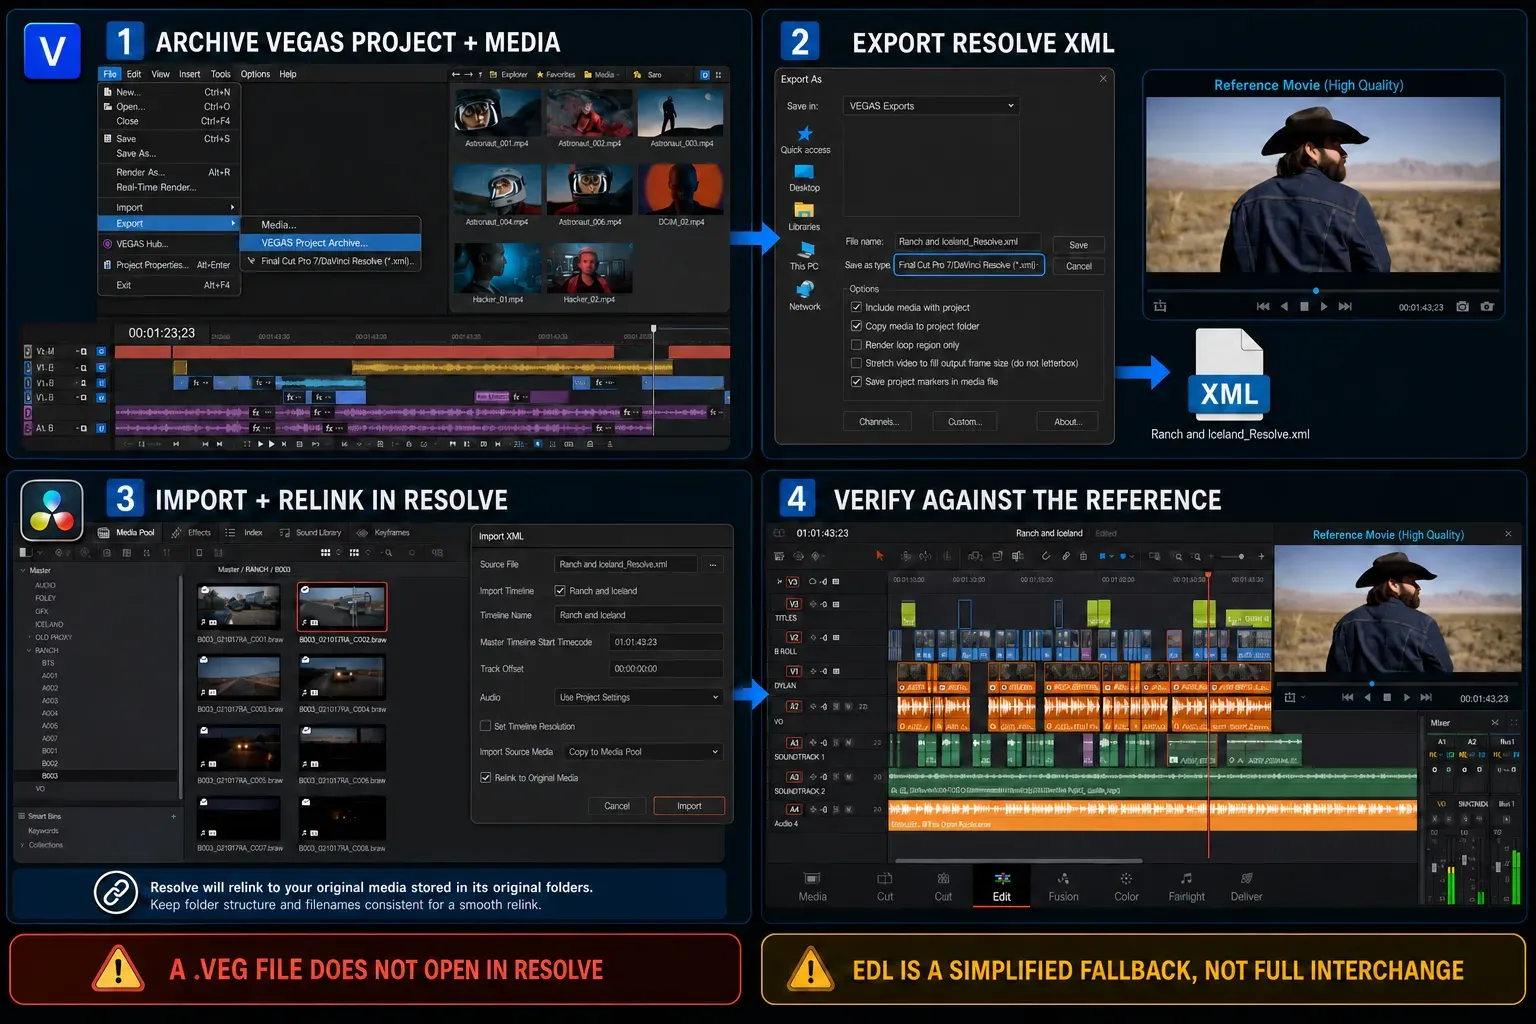Switch to the Fusion page icon

(1063, 878)
